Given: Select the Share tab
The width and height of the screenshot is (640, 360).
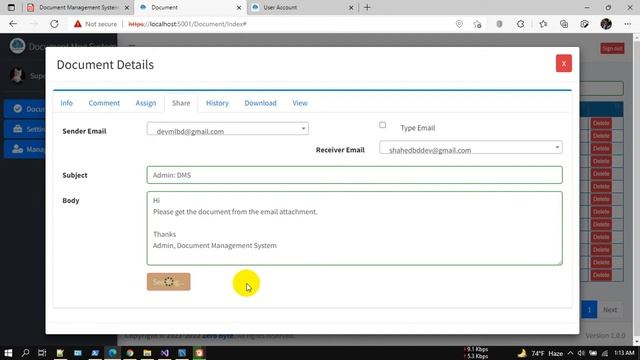Looking at the screenshot, I should (181, 103).
